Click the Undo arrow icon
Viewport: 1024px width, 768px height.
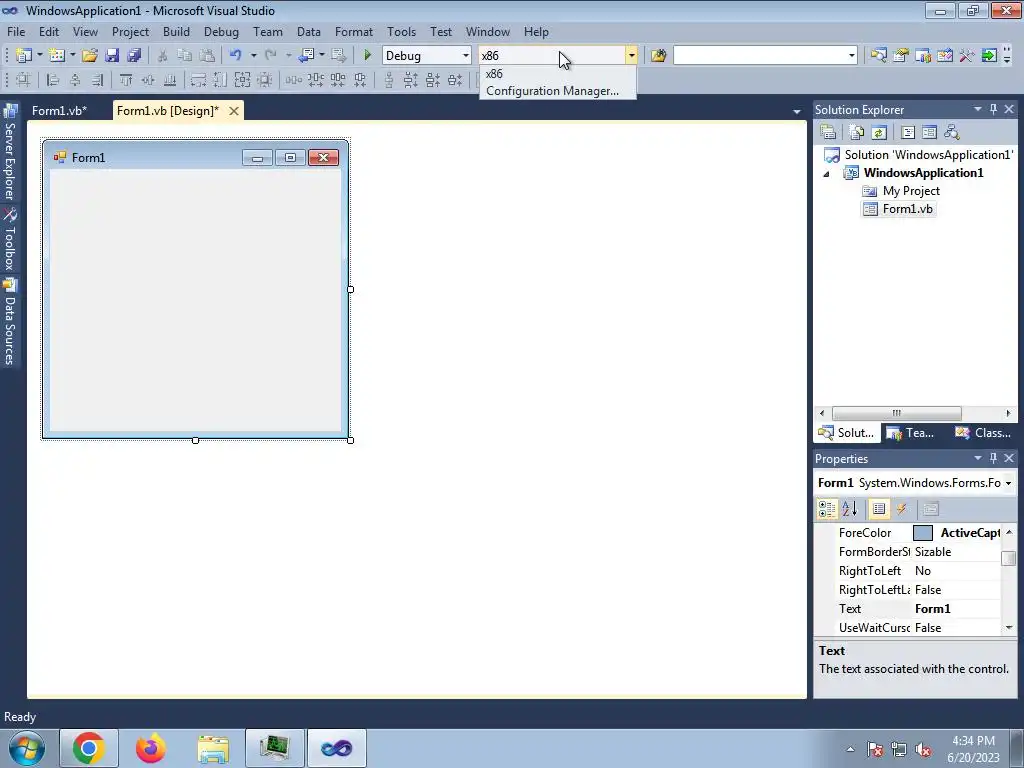pyautogui.click(x=236, y=56)
